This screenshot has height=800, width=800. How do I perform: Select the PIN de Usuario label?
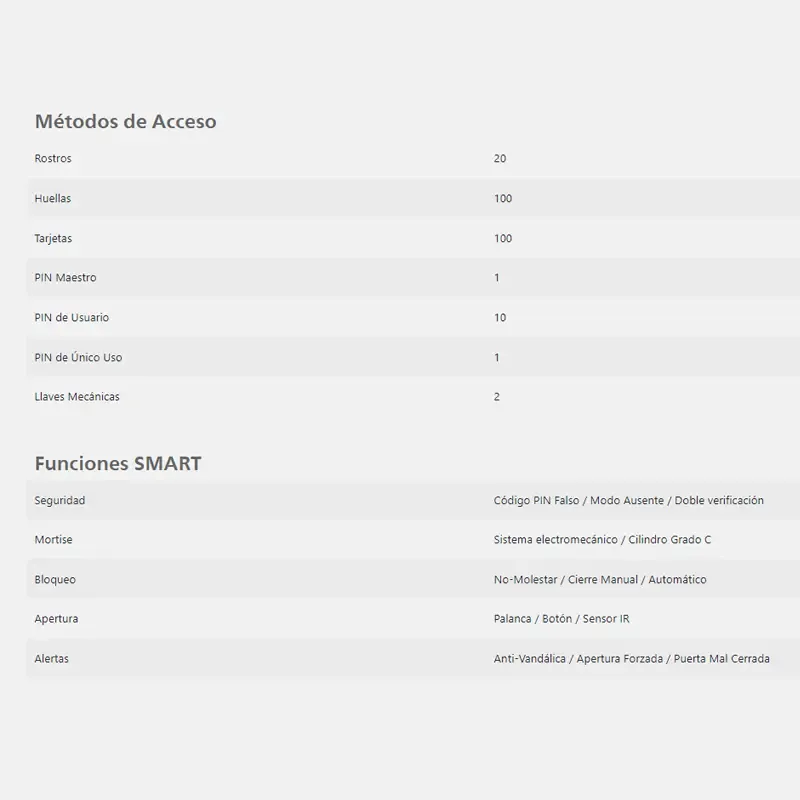click(71, 317)
